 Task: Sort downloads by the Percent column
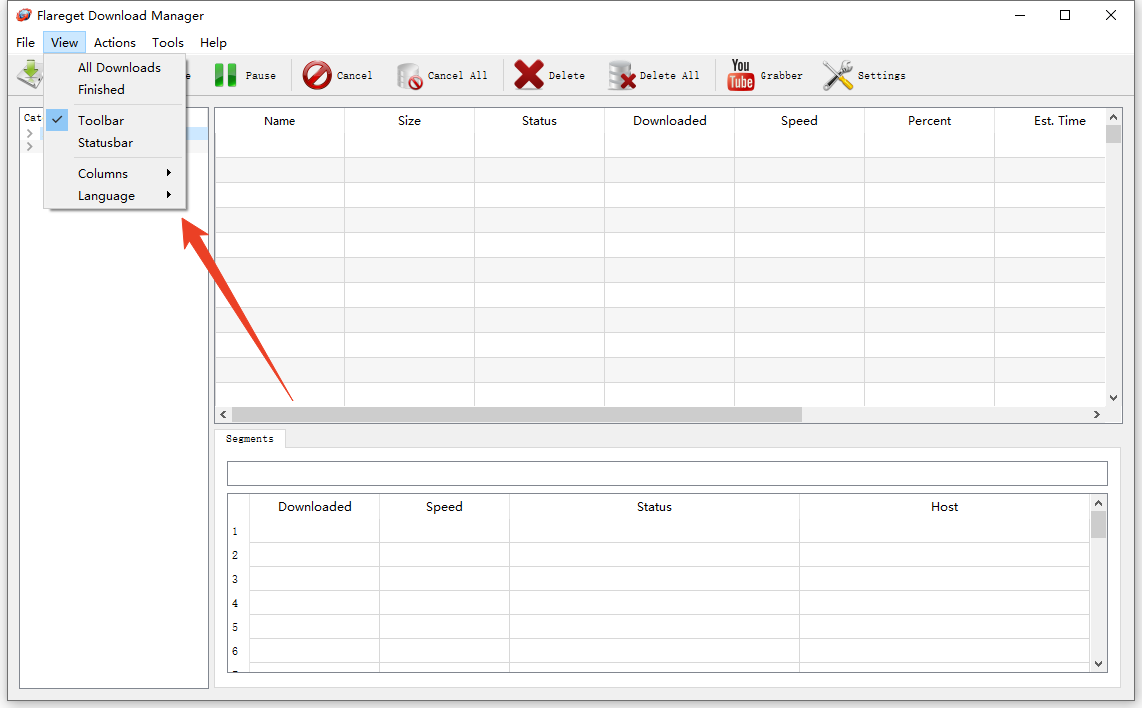(x=929, y=121)
